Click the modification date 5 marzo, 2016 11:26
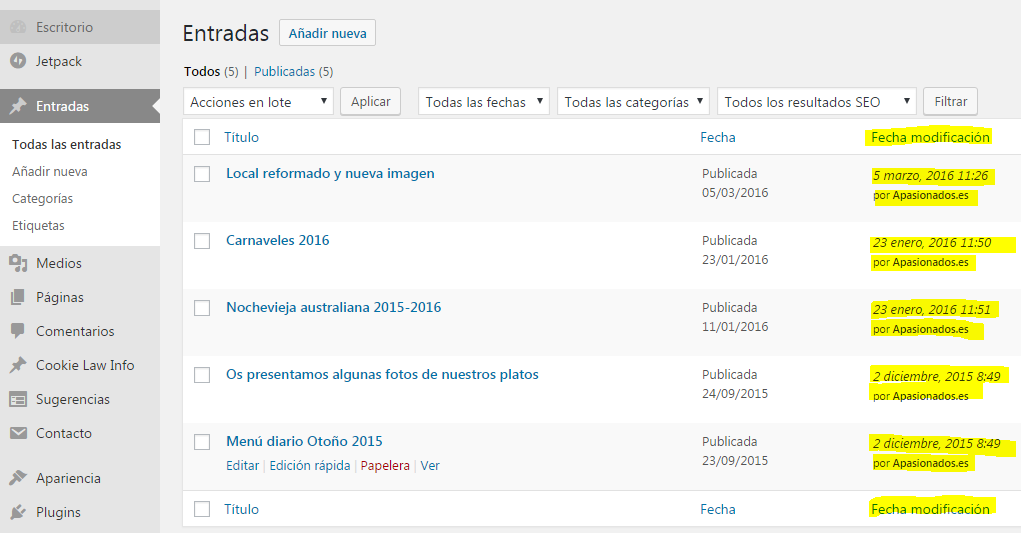Screen dimensions: 1021x533 click(x=930, y=176)
